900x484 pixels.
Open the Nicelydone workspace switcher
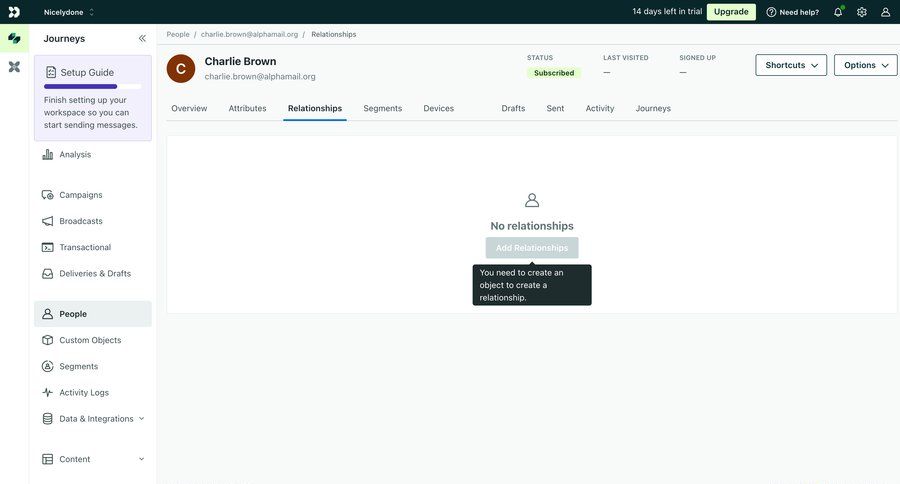(68, 12)
